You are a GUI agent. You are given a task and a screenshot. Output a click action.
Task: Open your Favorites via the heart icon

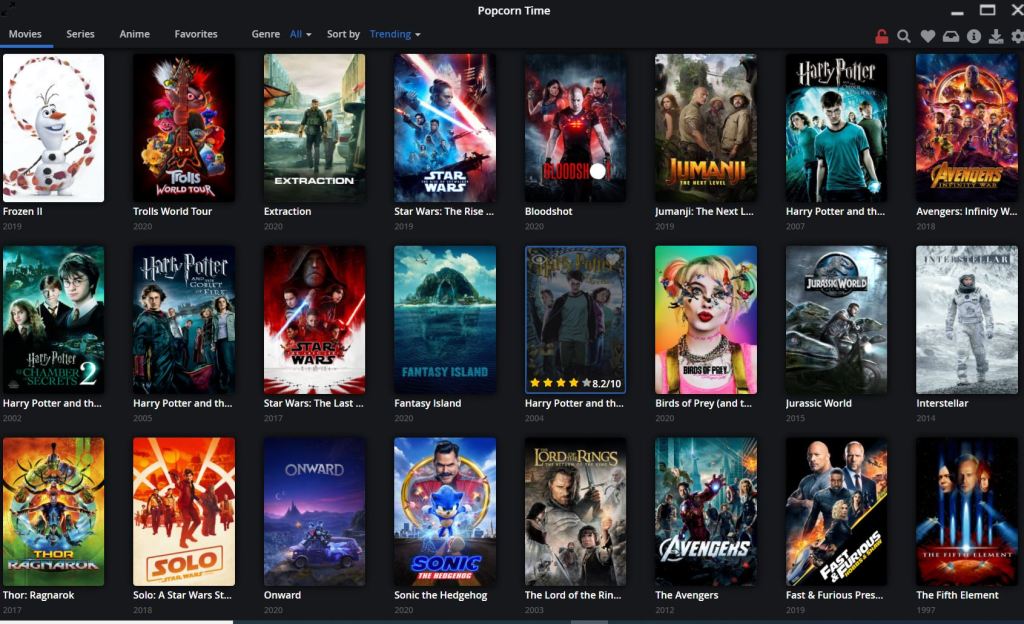pos(927,36)
